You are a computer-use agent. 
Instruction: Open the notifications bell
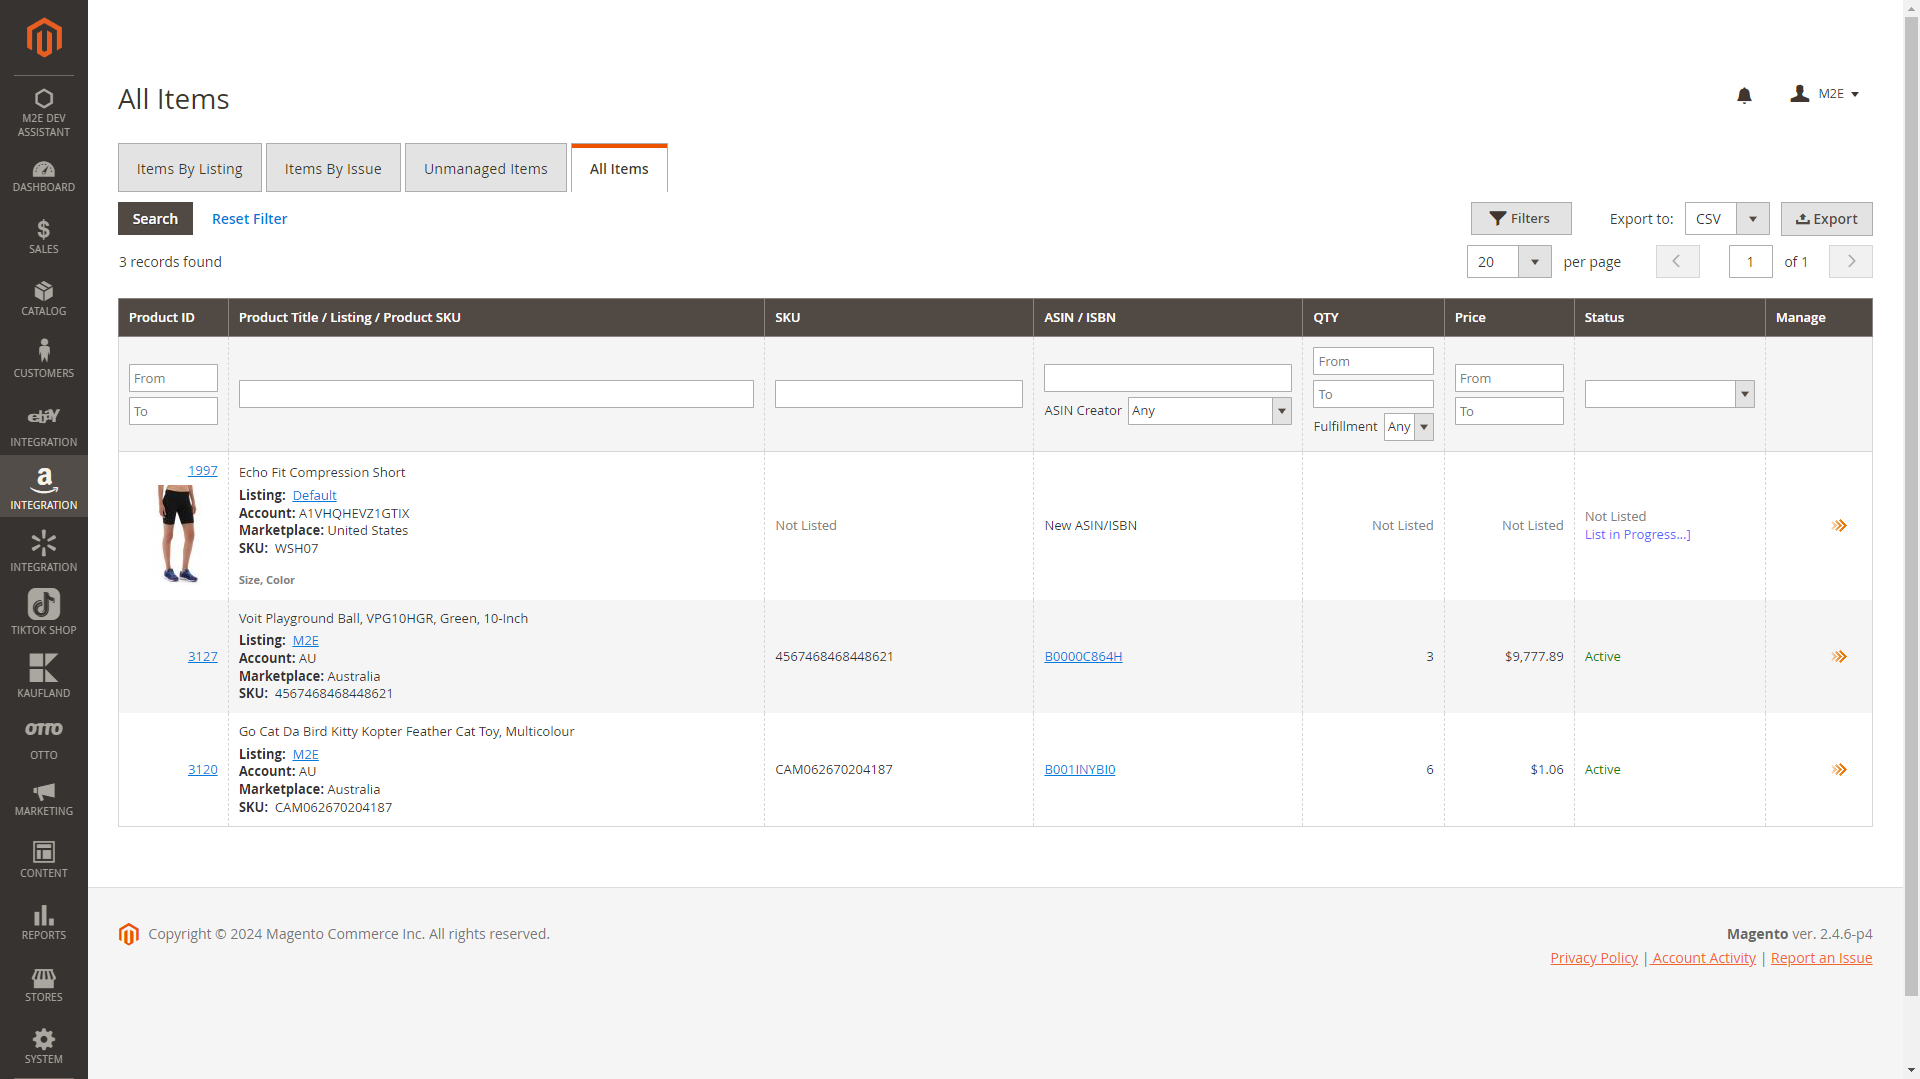(1744, 95)
